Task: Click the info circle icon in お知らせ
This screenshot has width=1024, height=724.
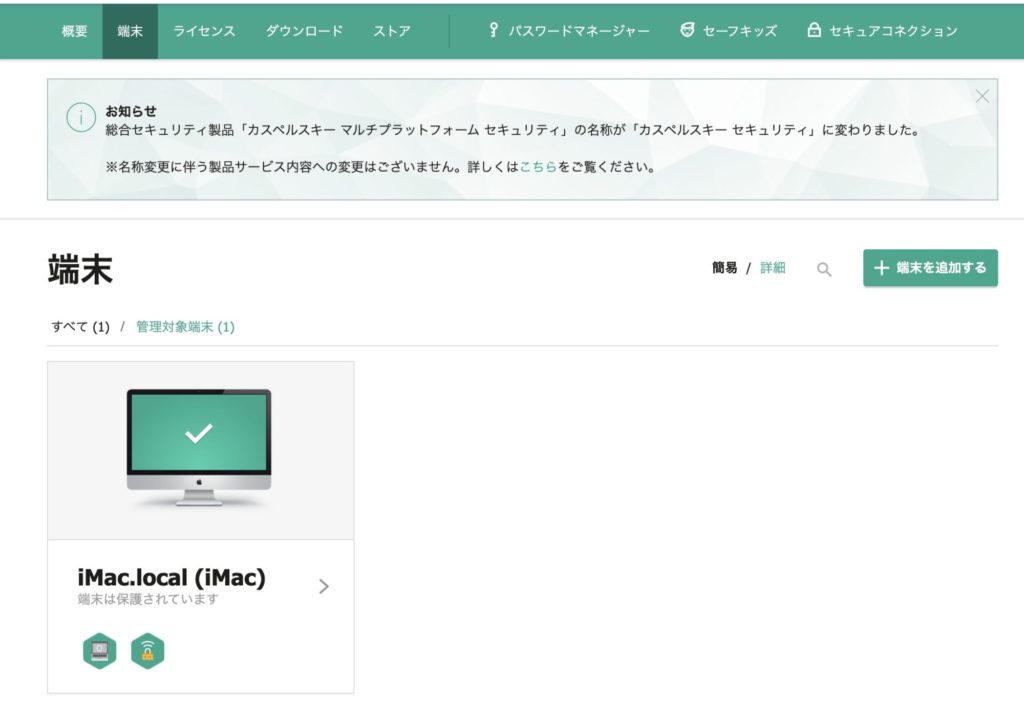Action: [80, 117]
